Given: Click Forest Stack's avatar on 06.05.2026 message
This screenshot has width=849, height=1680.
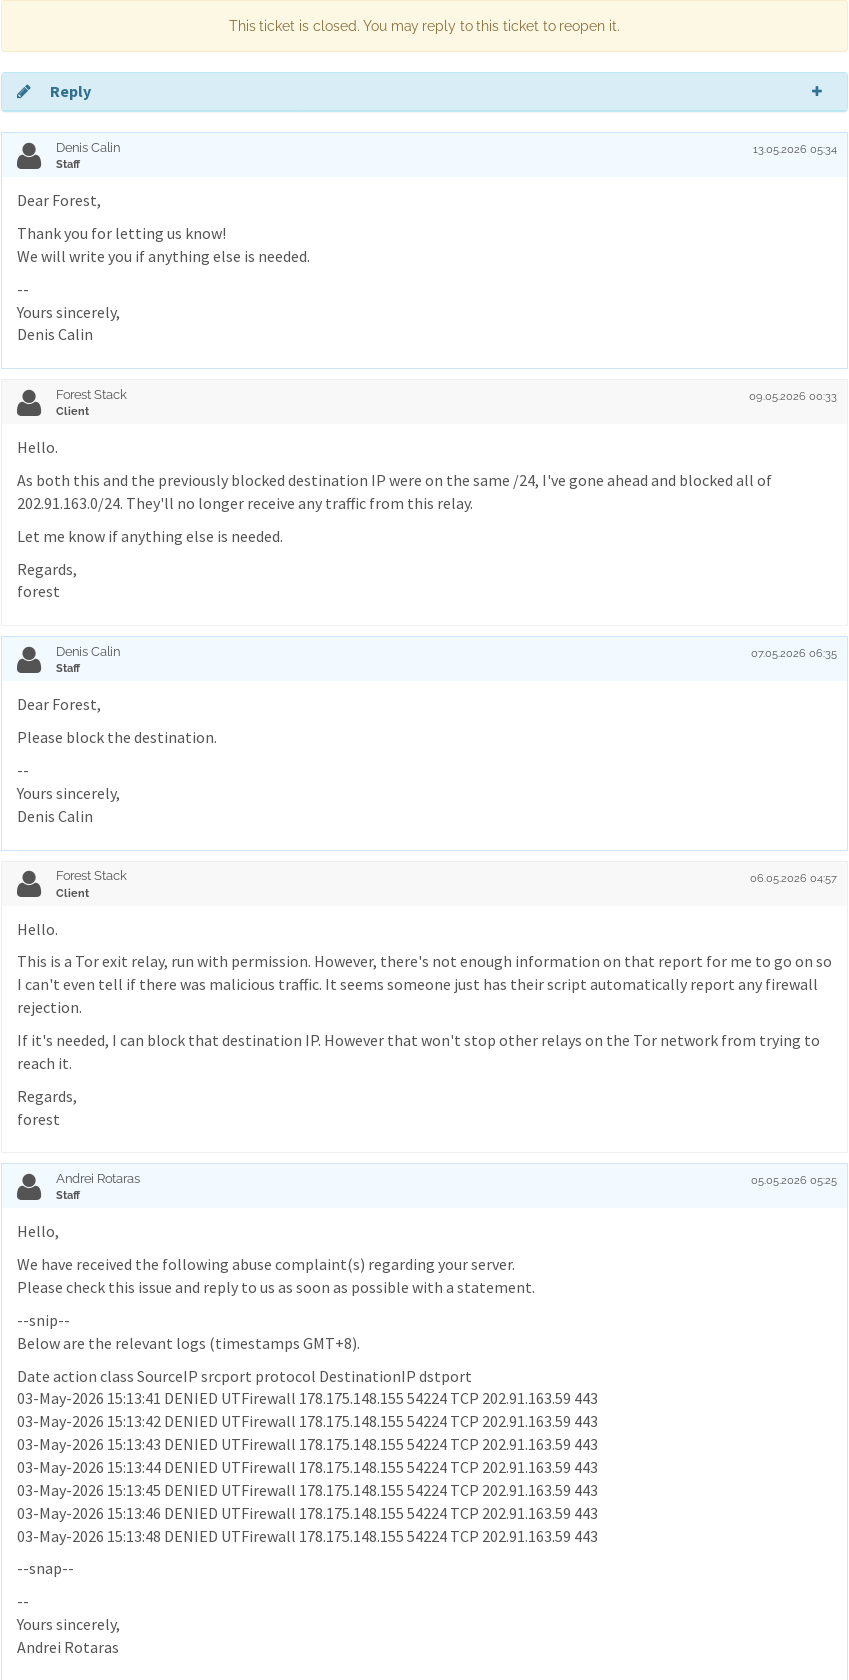Looking at the screenshot, I should click(29, 883).
